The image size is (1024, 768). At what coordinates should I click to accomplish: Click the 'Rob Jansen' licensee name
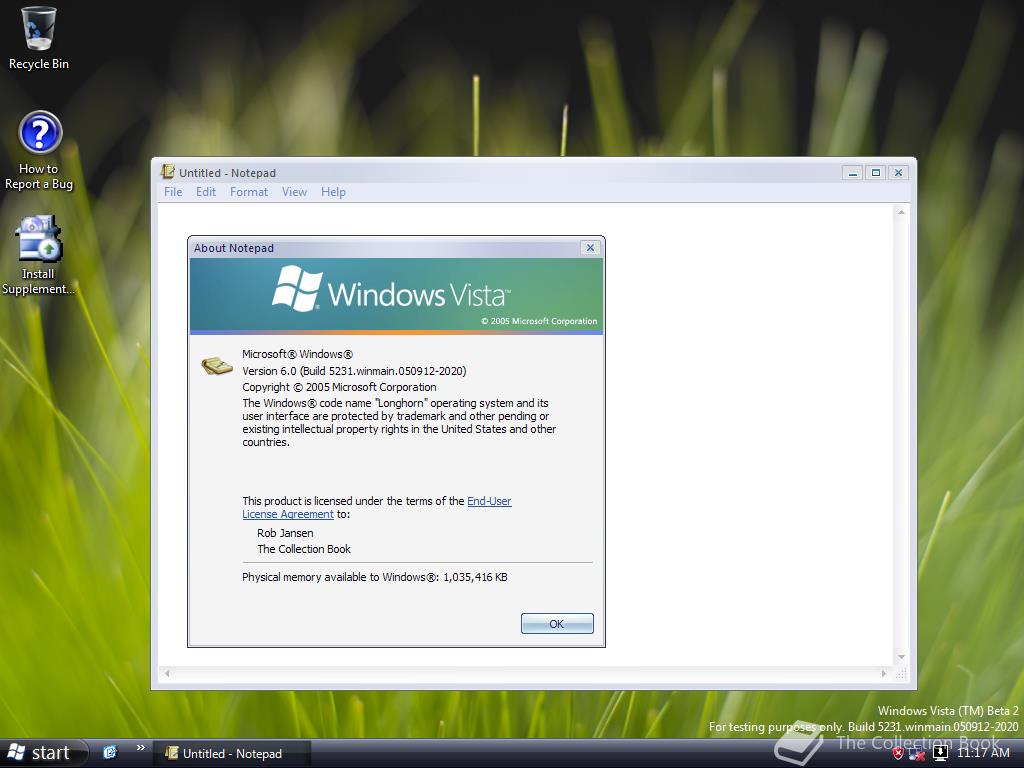[x=285, y=533]
